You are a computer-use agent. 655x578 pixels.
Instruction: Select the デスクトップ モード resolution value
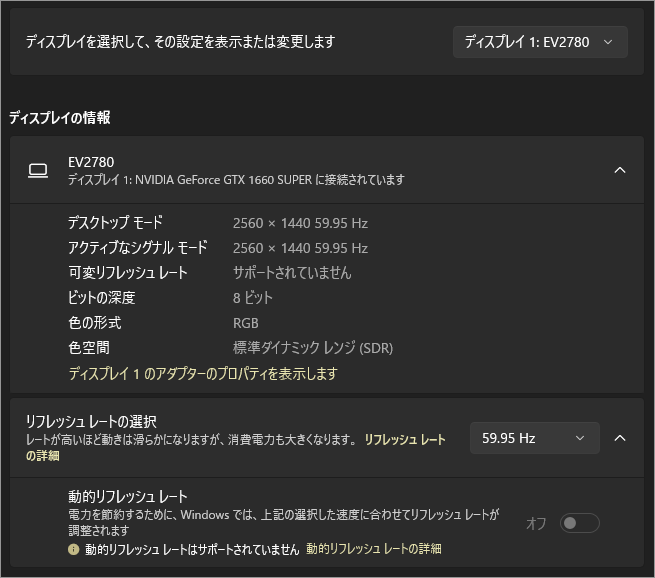click(x=300, y=223)
